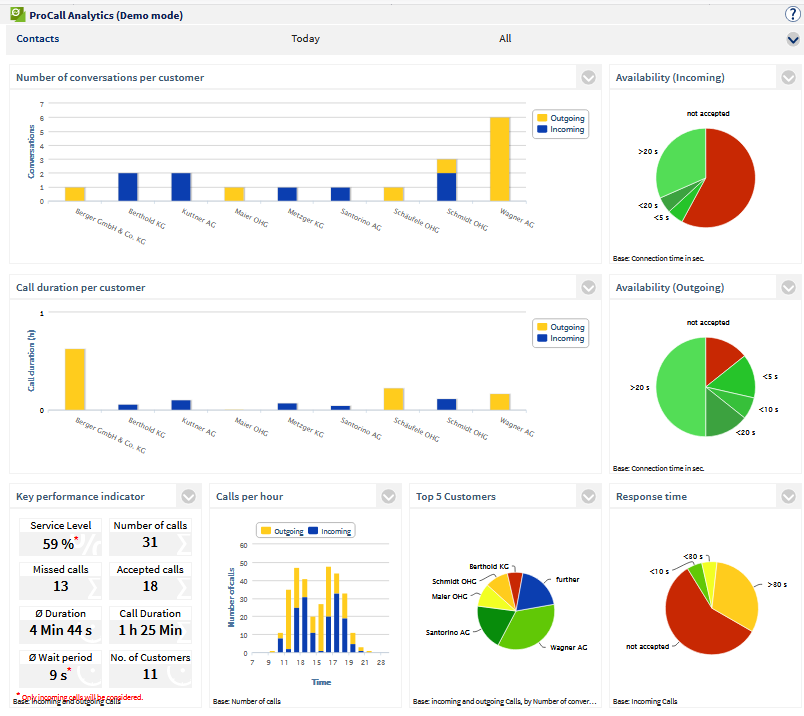Click the Base: Incoming Calls footer text

coord(645,701)
